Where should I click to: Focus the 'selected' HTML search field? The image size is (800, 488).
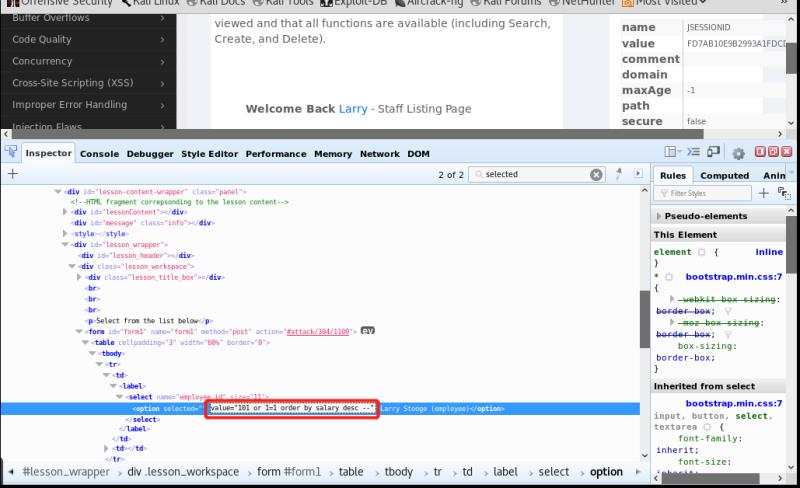click(535, 174)
